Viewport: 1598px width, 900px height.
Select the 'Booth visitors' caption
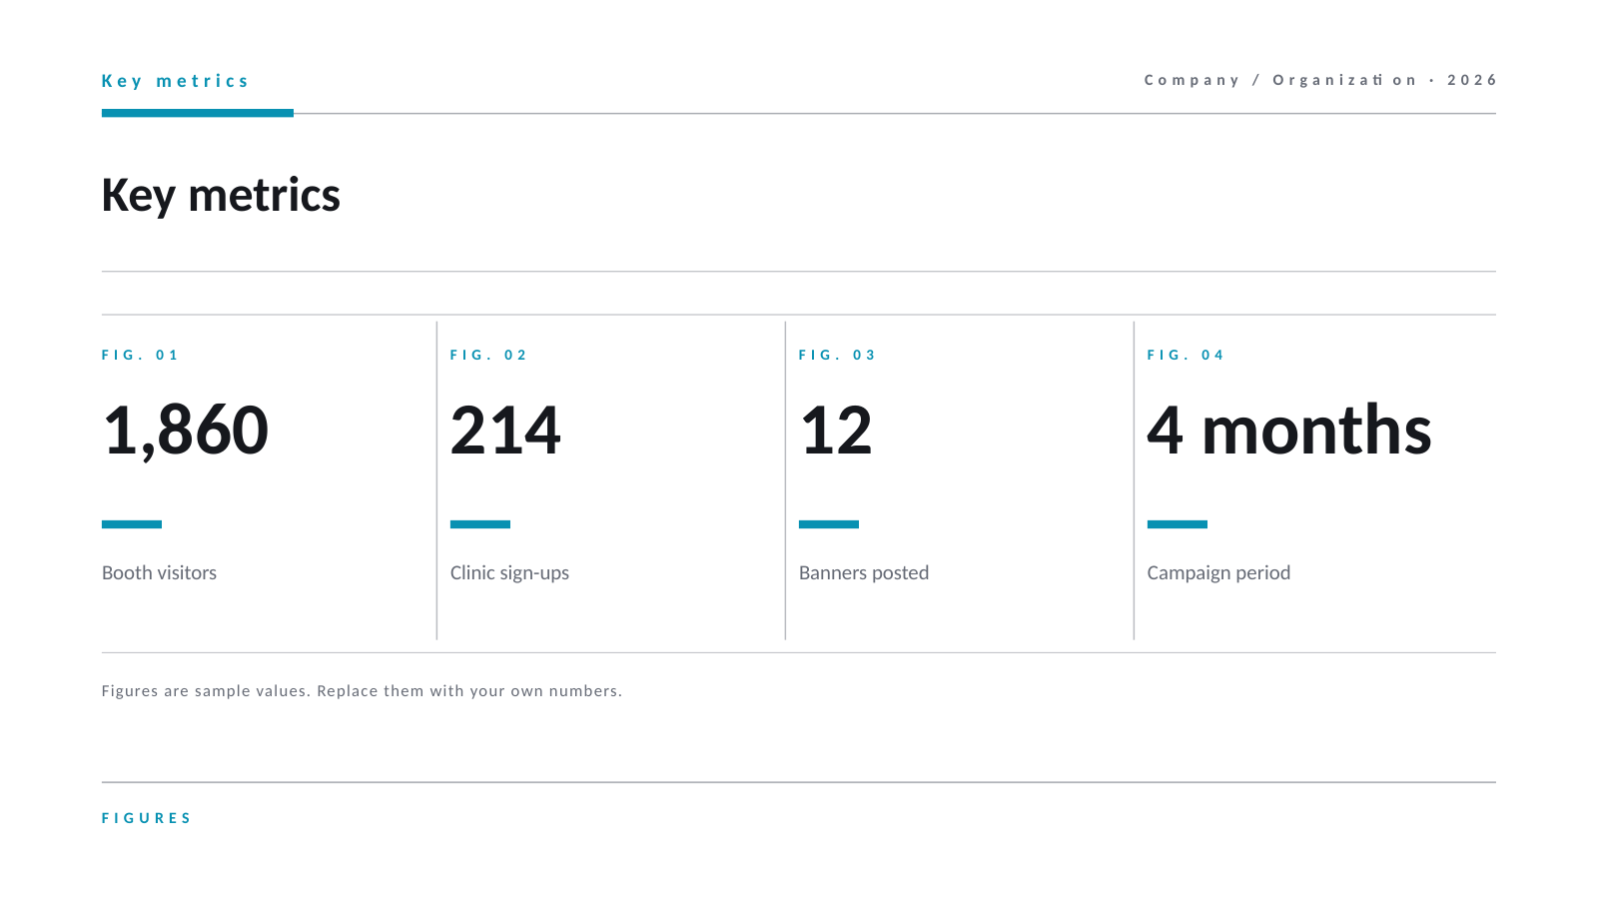point(159,573)
